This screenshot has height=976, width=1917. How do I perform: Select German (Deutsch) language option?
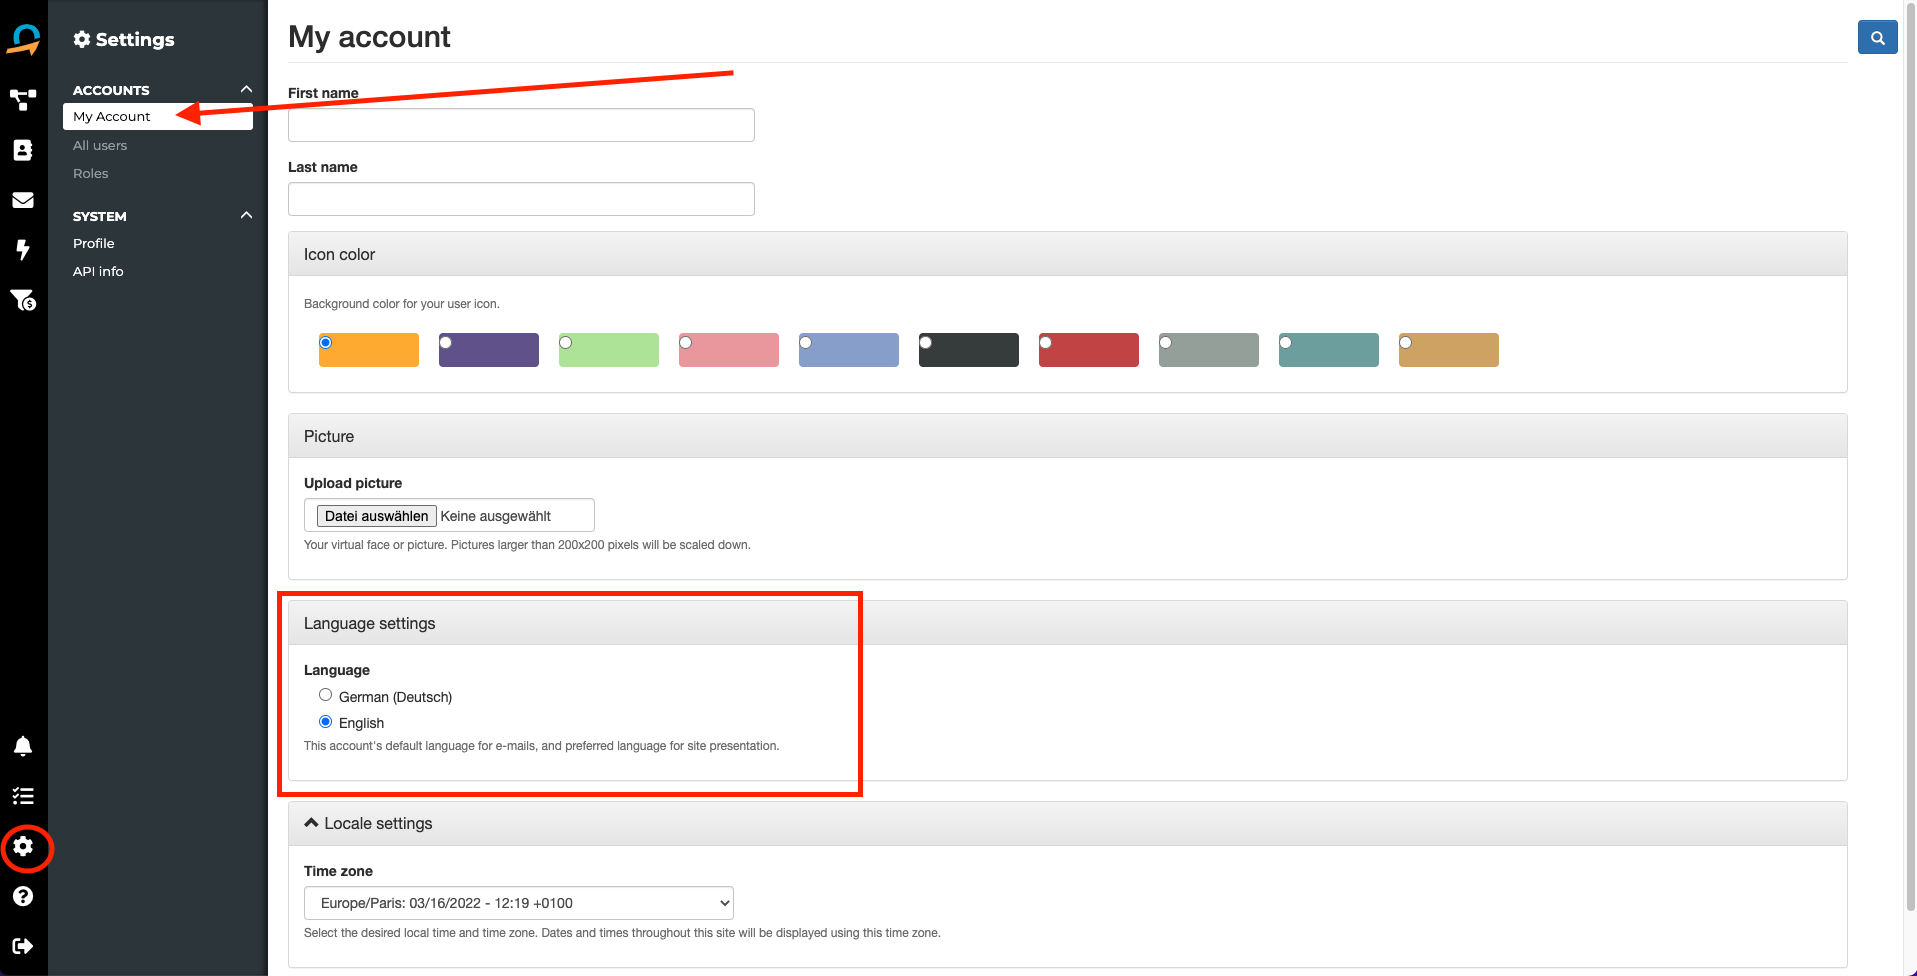pos(325,695)
